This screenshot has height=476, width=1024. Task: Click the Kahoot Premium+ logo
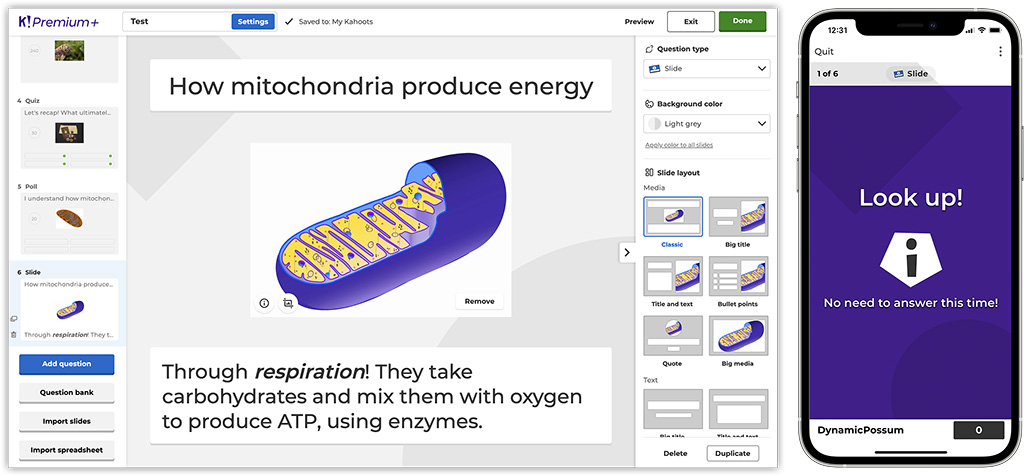pos(59,22)
